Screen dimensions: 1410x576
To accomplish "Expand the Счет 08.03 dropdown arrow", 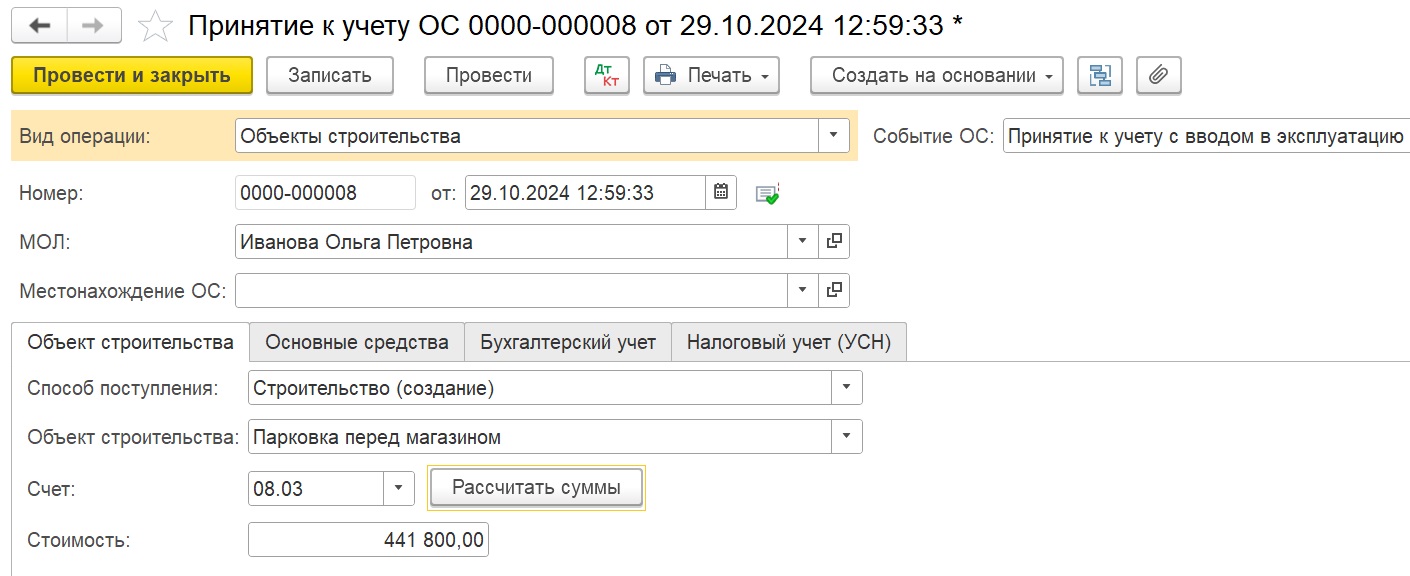I will [x=398, y=488].
